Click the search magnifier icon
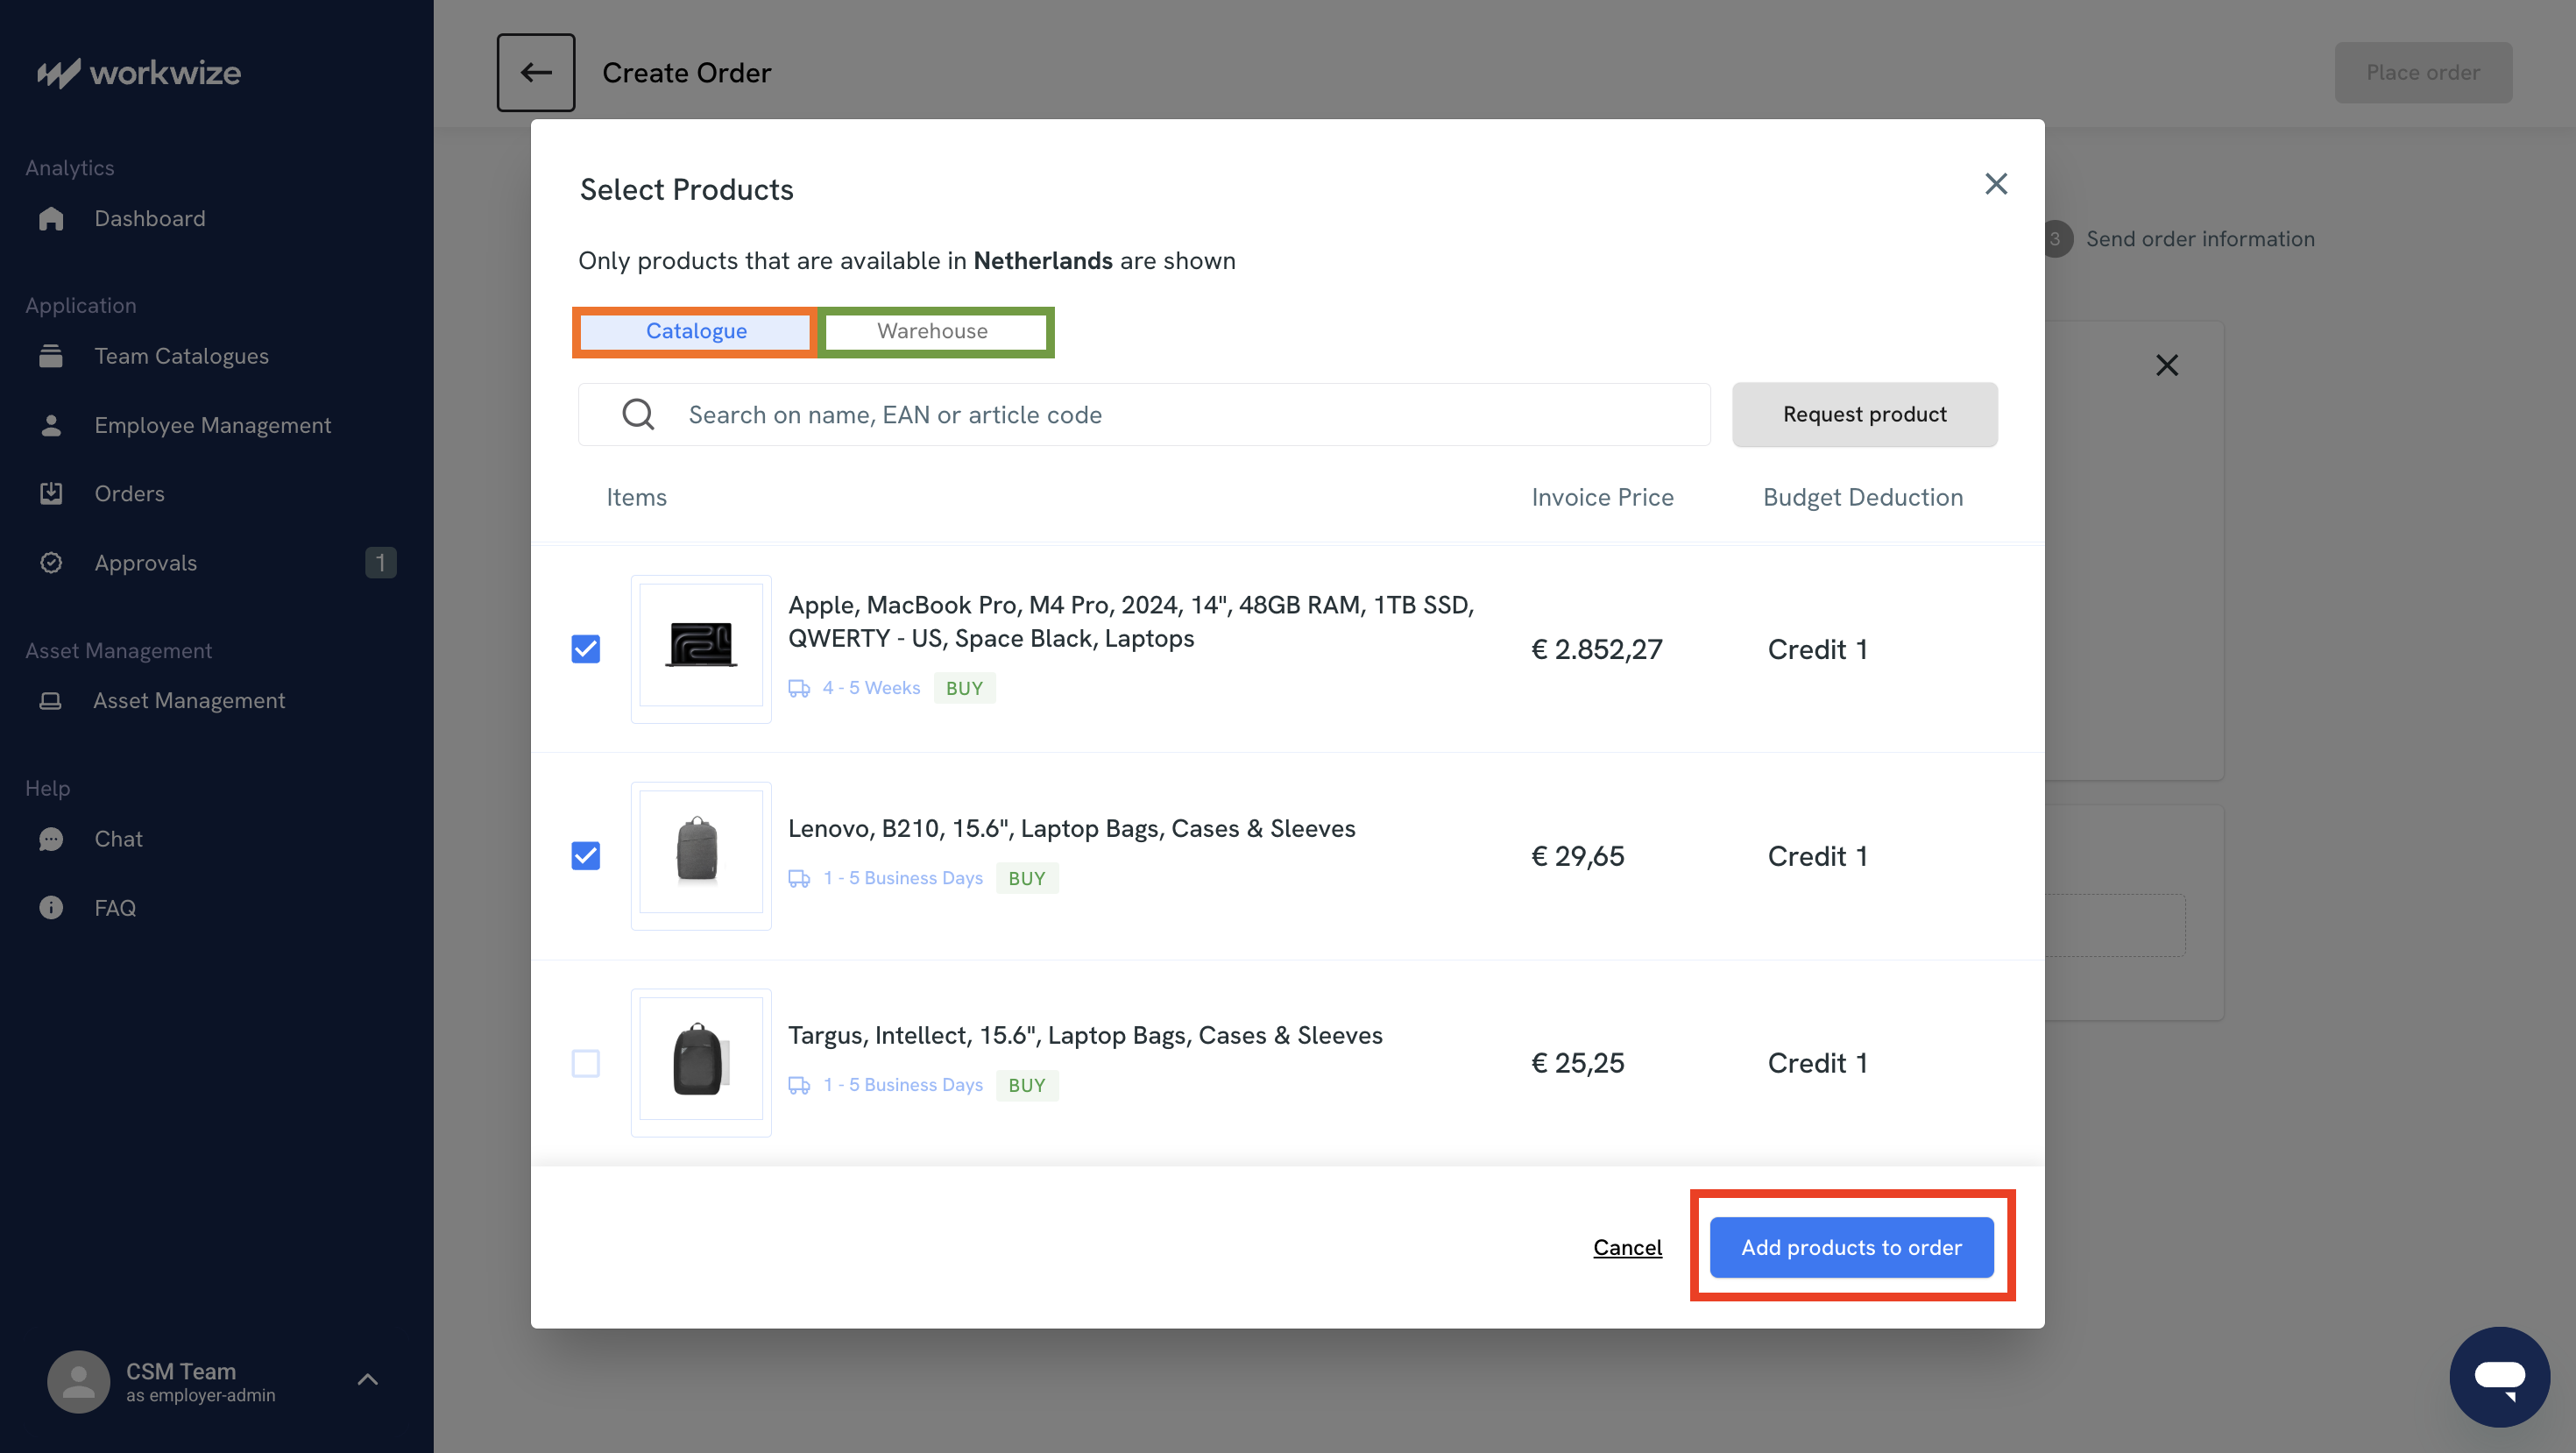 (638, 414)
